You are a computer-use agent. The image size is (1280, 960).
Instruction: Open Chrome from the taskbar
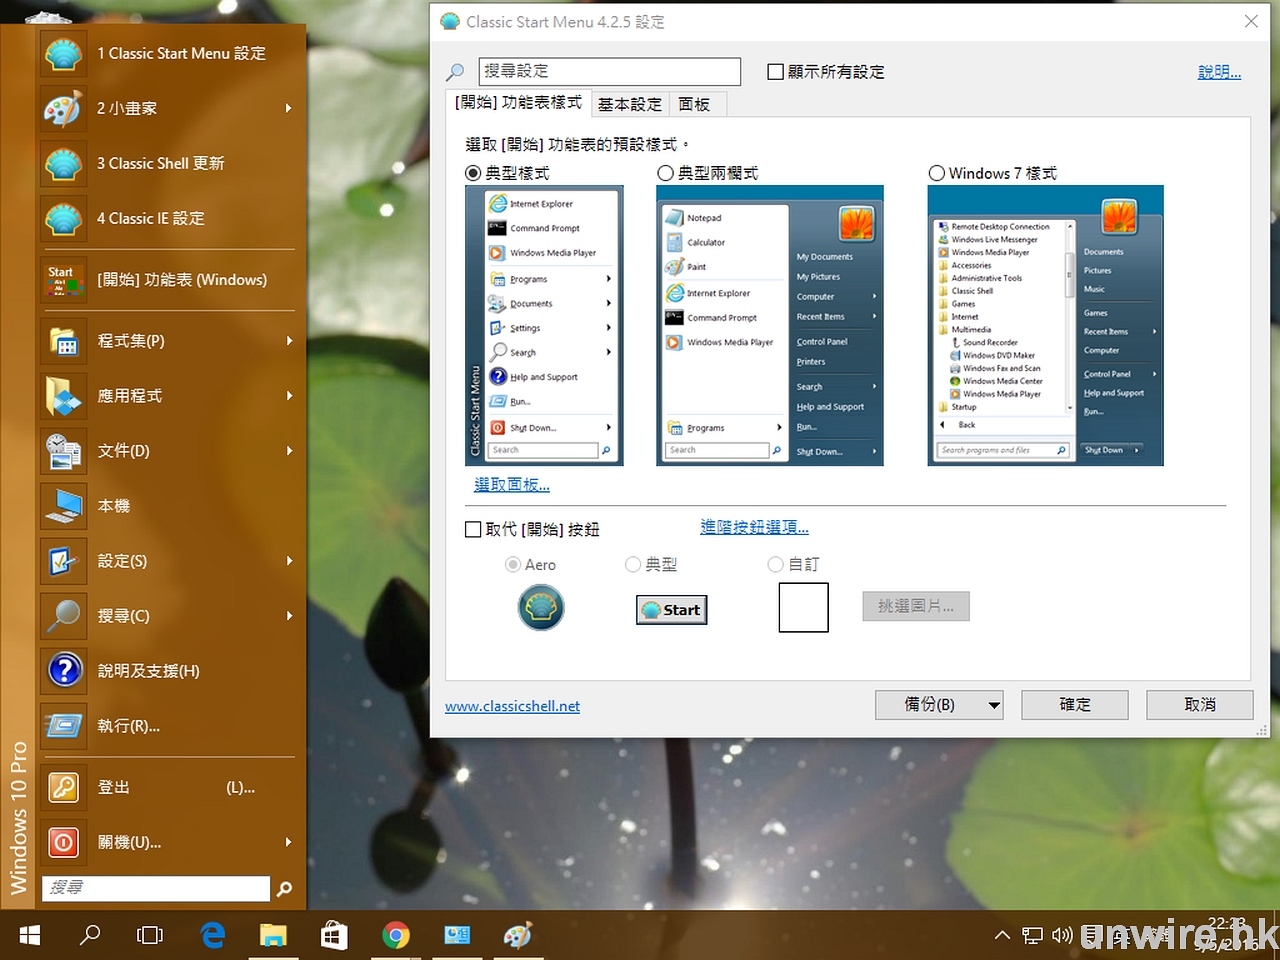pos(396,935)
